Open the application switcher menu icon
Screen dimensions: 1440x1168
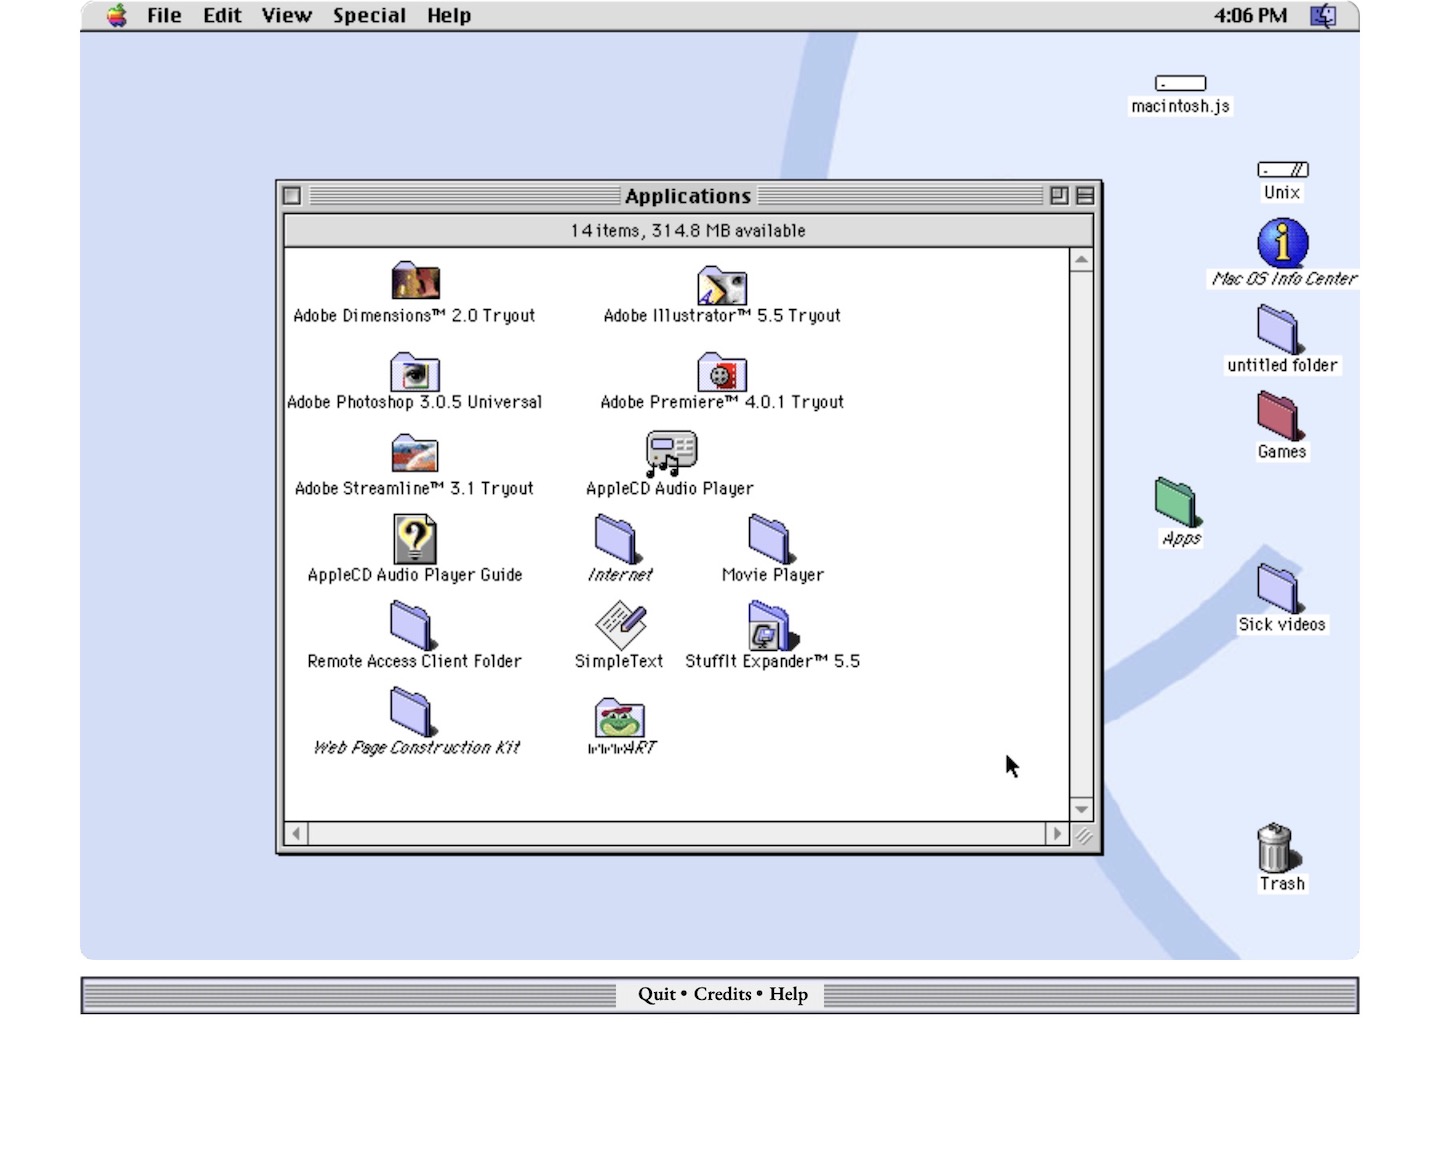coord(1323,15)
